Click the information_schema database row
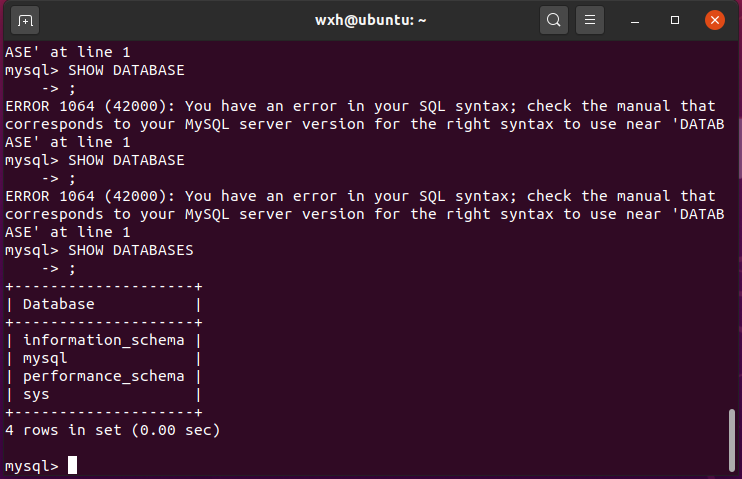Image resolution: width=742 pixels, height=479 pixels. 103,340
